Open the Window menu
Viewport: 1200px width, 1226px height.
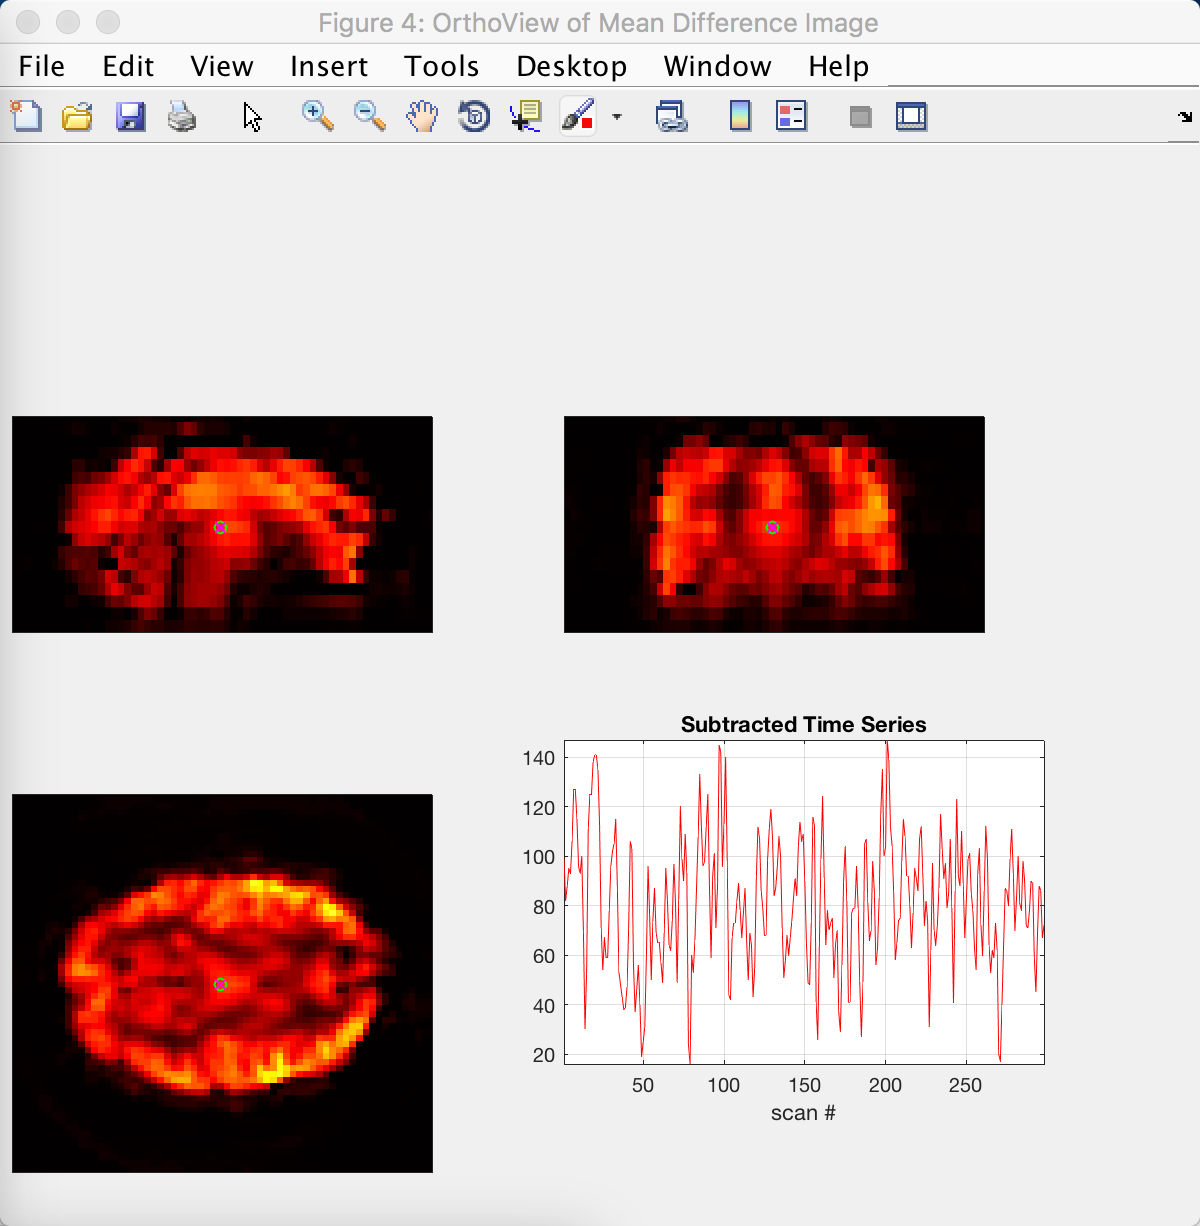point(718,66)
